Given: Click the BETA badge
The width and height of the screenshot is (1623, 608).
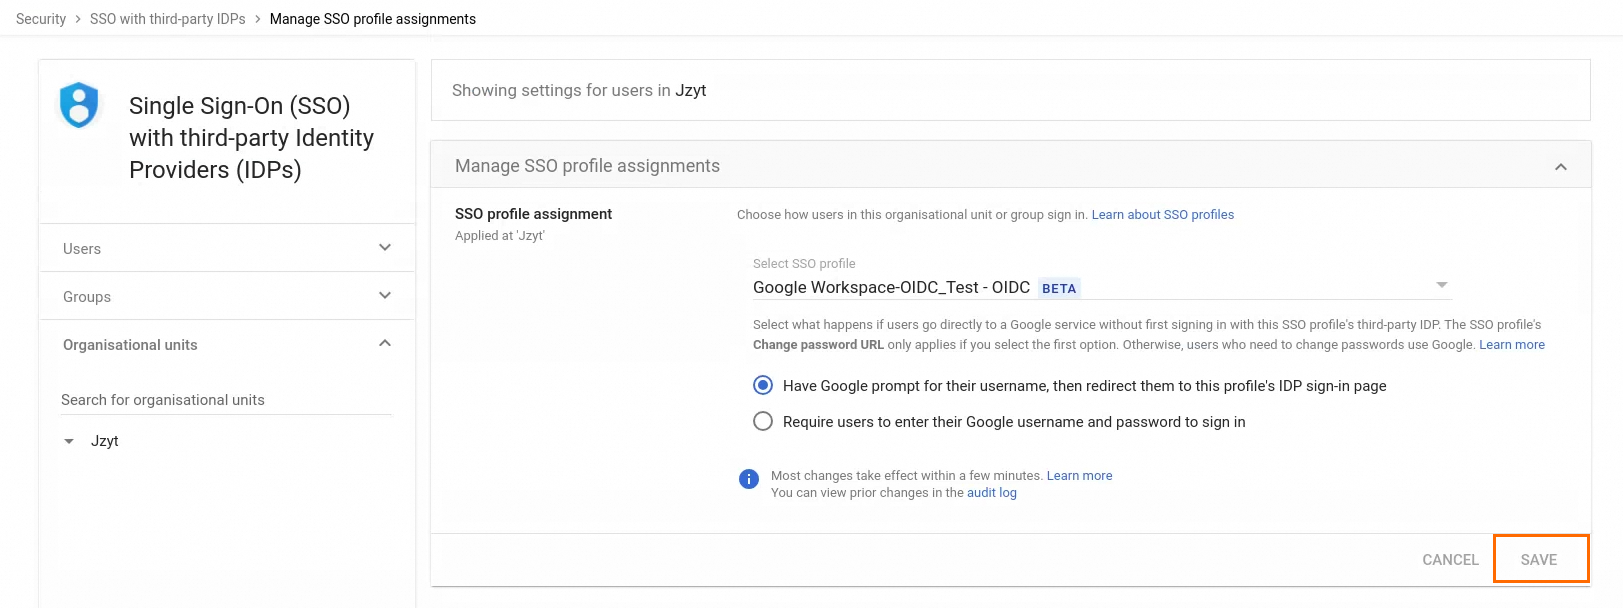Looking at the screenshot, I should [x=1059, y=288].
